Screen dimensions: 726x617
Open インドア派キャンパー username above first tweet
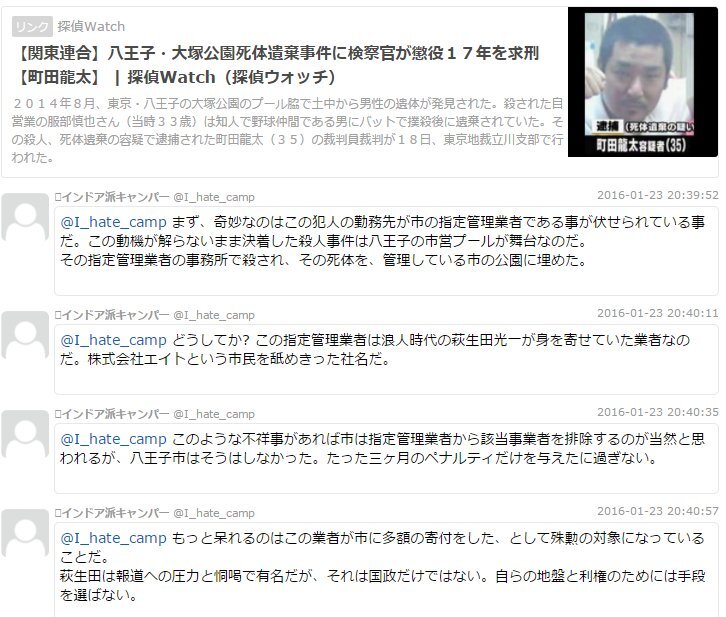115,197
